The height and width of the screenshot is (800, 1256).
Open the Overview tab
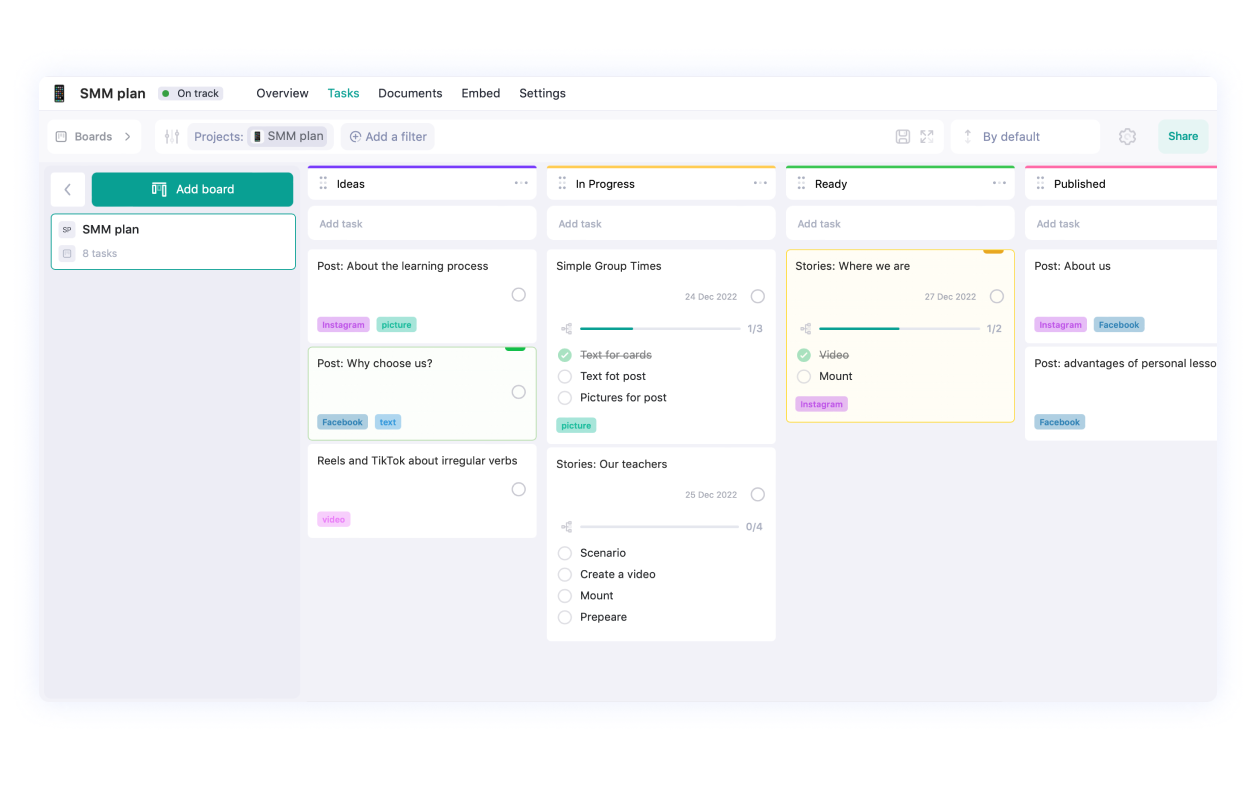282,93
